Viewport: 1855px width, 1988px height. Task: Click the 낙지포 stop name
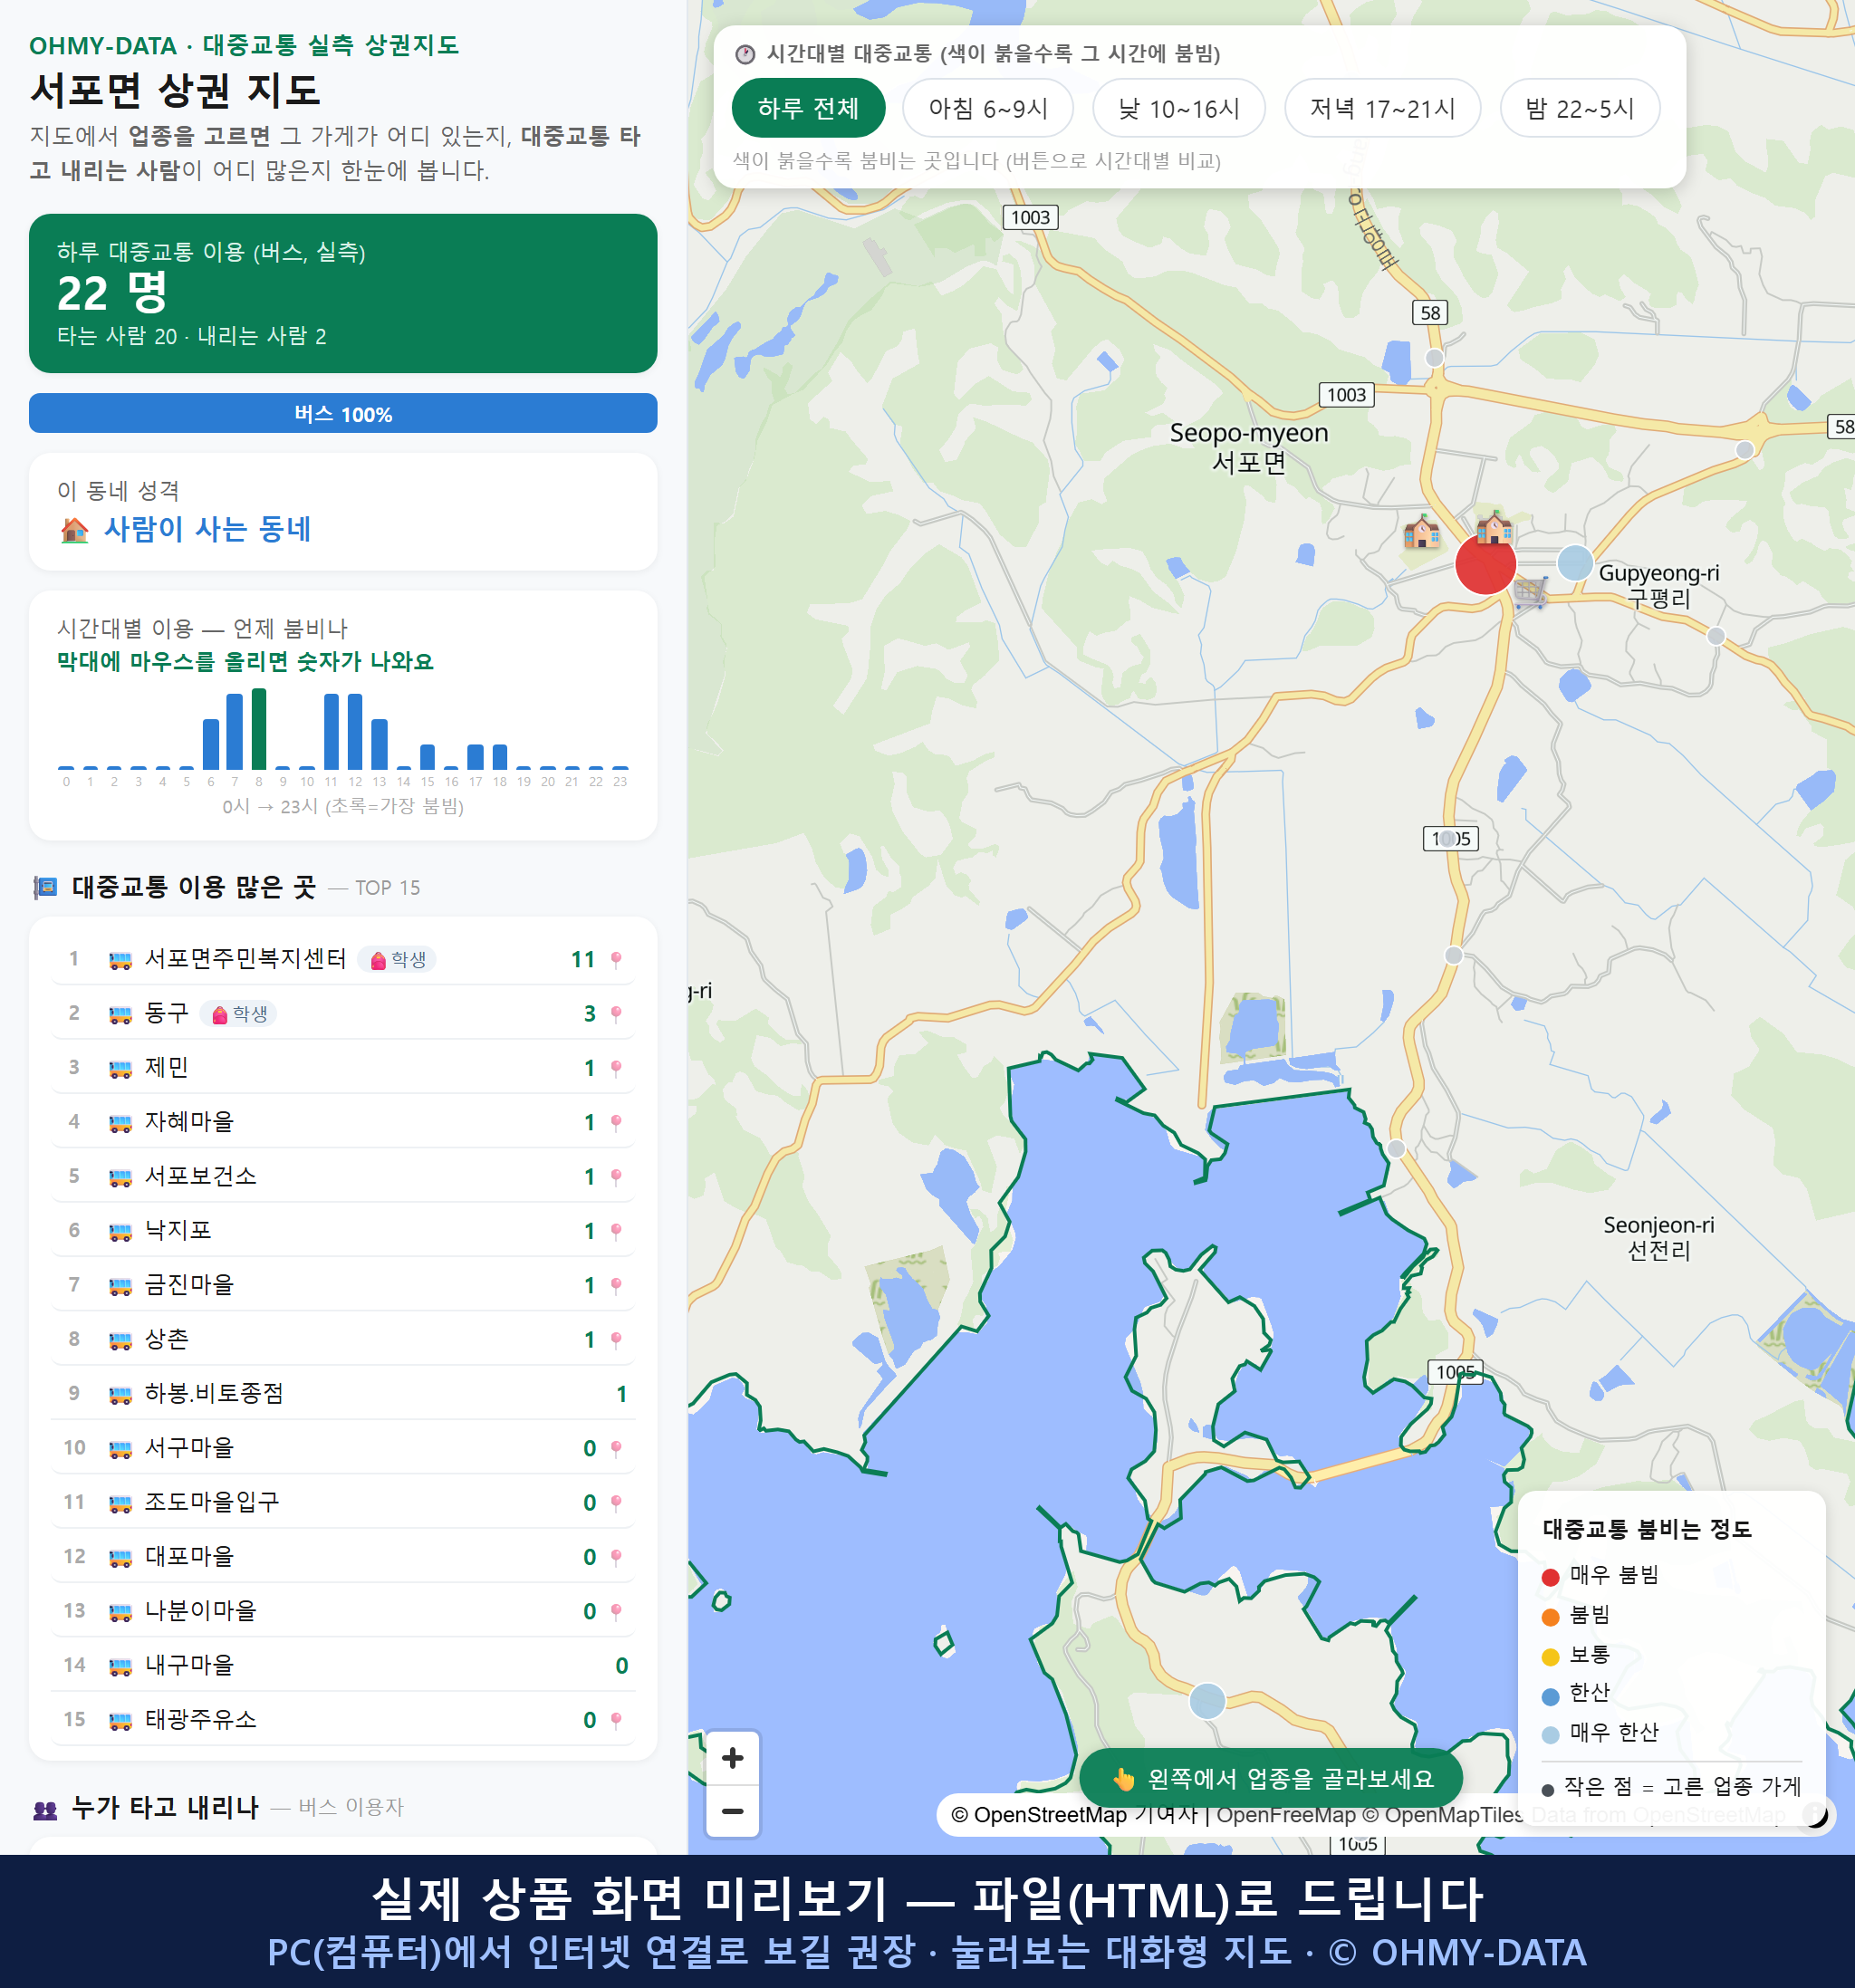coord(178,1230)
